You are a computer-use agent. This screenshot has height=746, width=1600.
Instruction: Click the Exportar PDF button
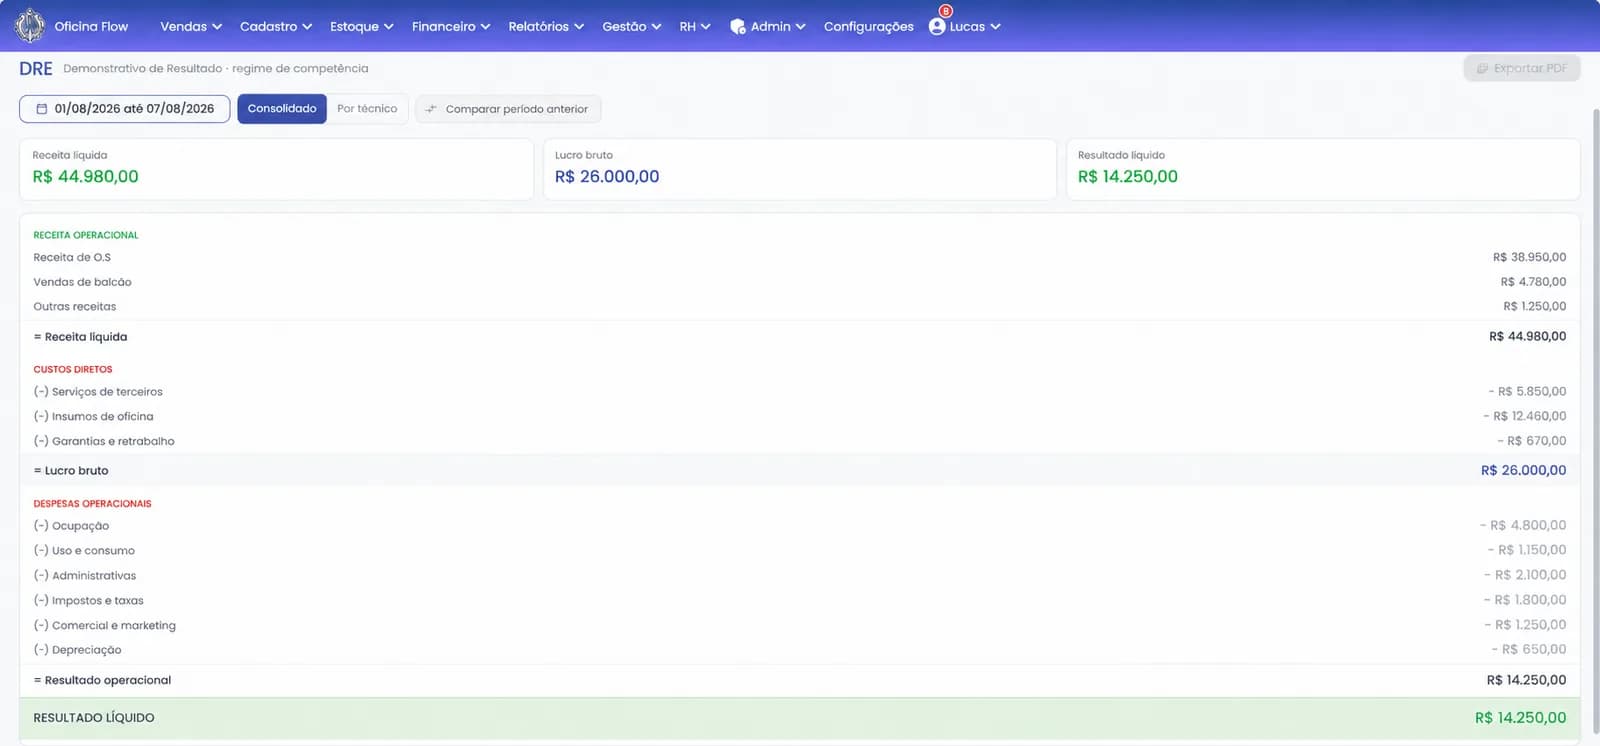pos(1522,68)
